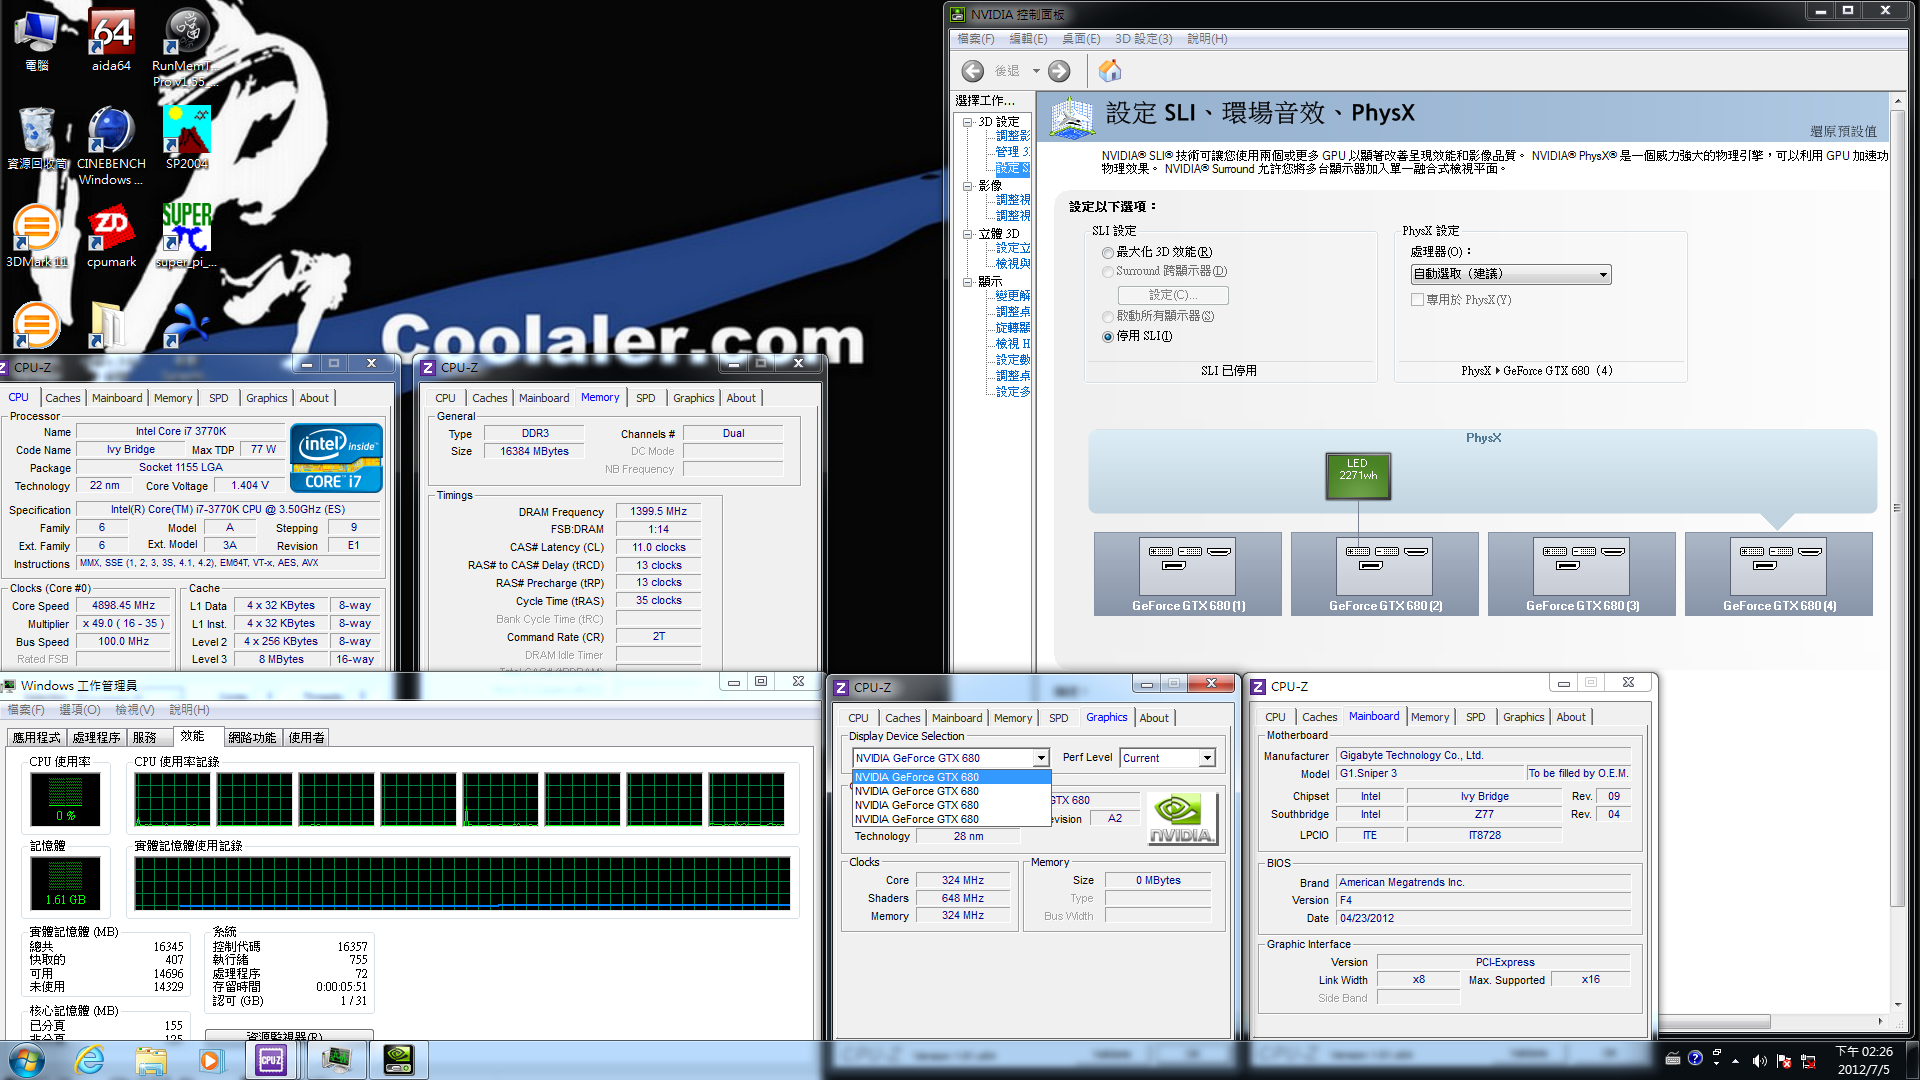
Task: Open the Processes tab in Task Manager
Action: (97, 738)
